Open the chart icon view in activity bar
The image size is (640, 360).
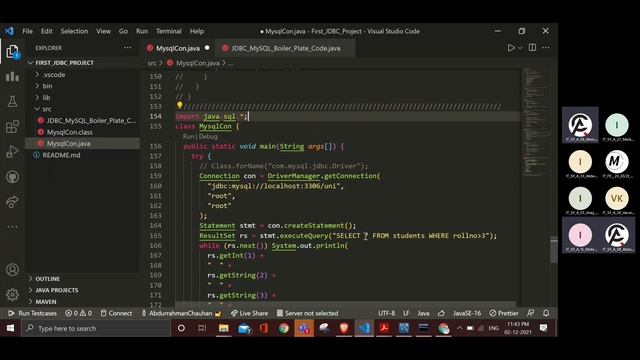tap(12, 76)
